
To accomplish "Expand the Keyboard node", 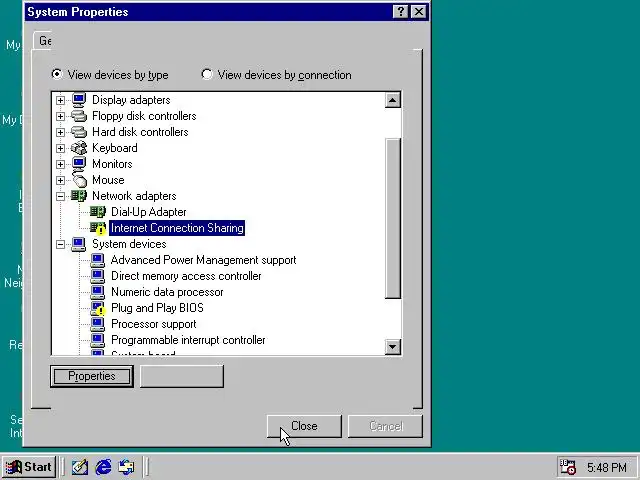I will tap(60, 148).
